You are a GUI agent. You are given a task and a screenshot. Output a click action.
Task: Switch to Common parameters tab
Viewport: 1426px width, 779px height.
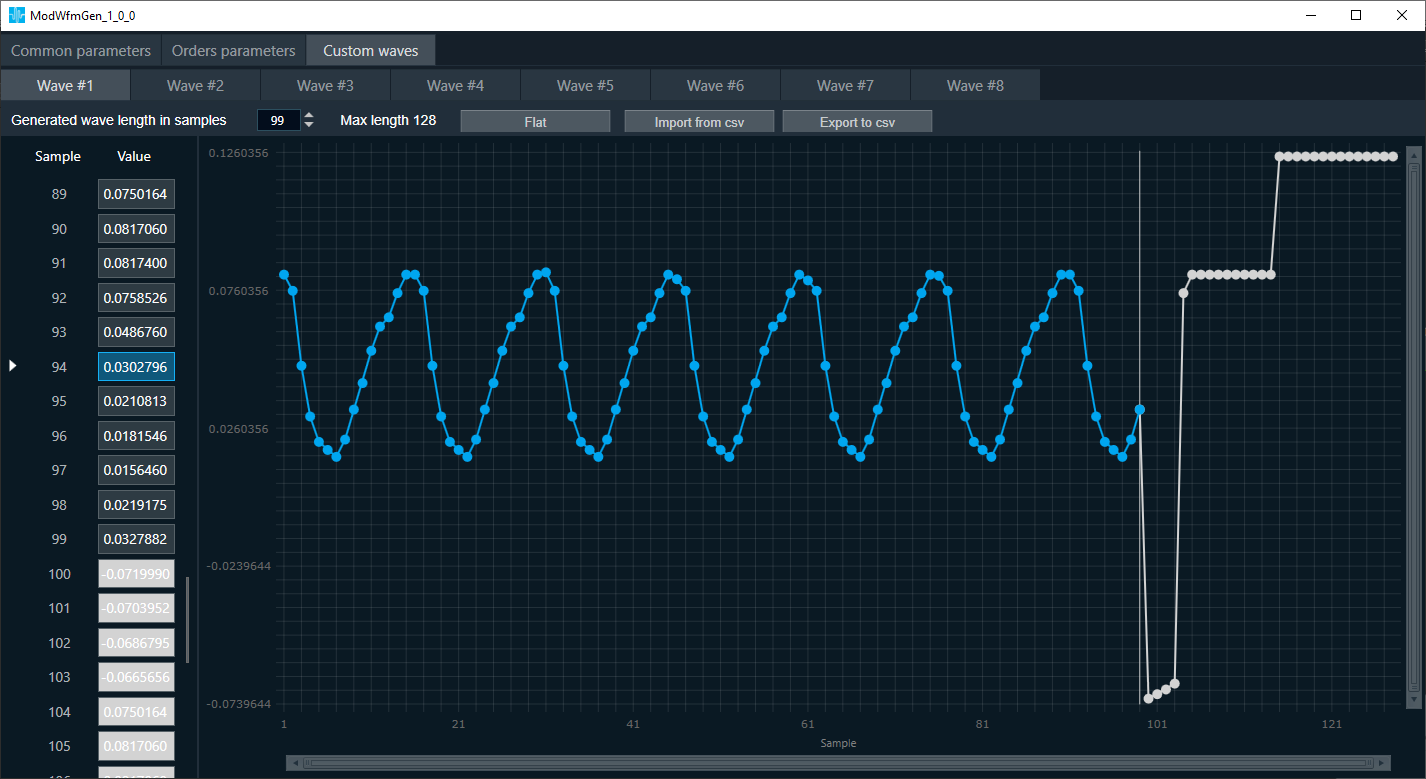[x=80, y=50]
